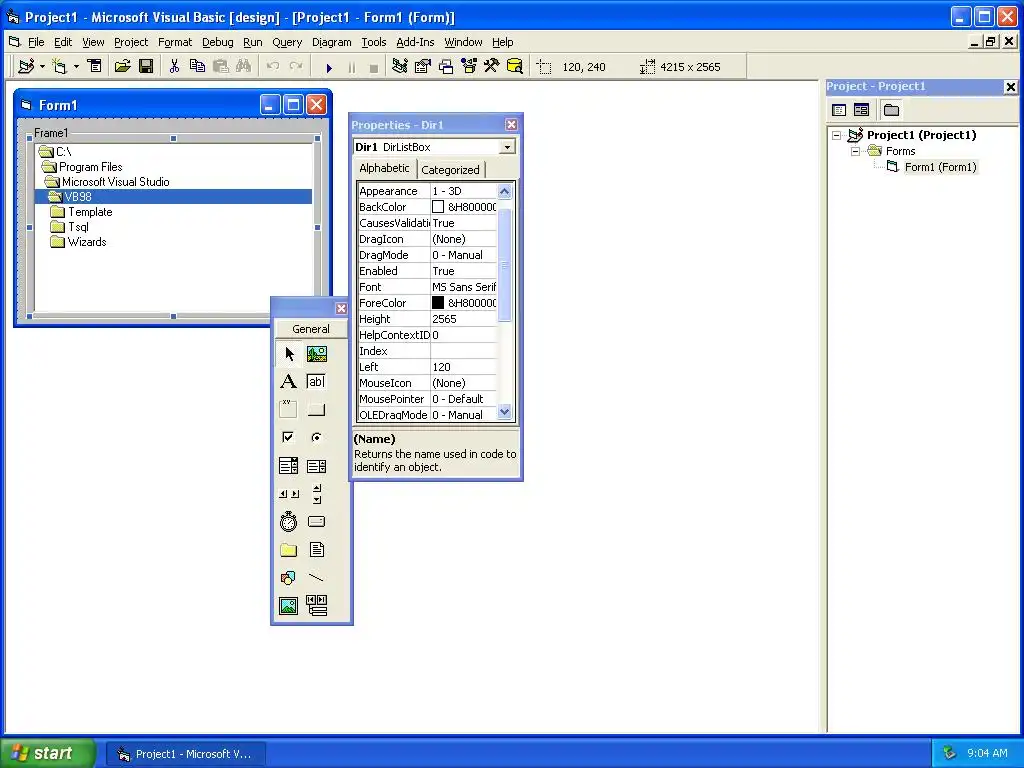Viewport: 1024px width, 768px height.
Task: Show the Toolbox via toolbar icon
Action: [x=492, y=67]
